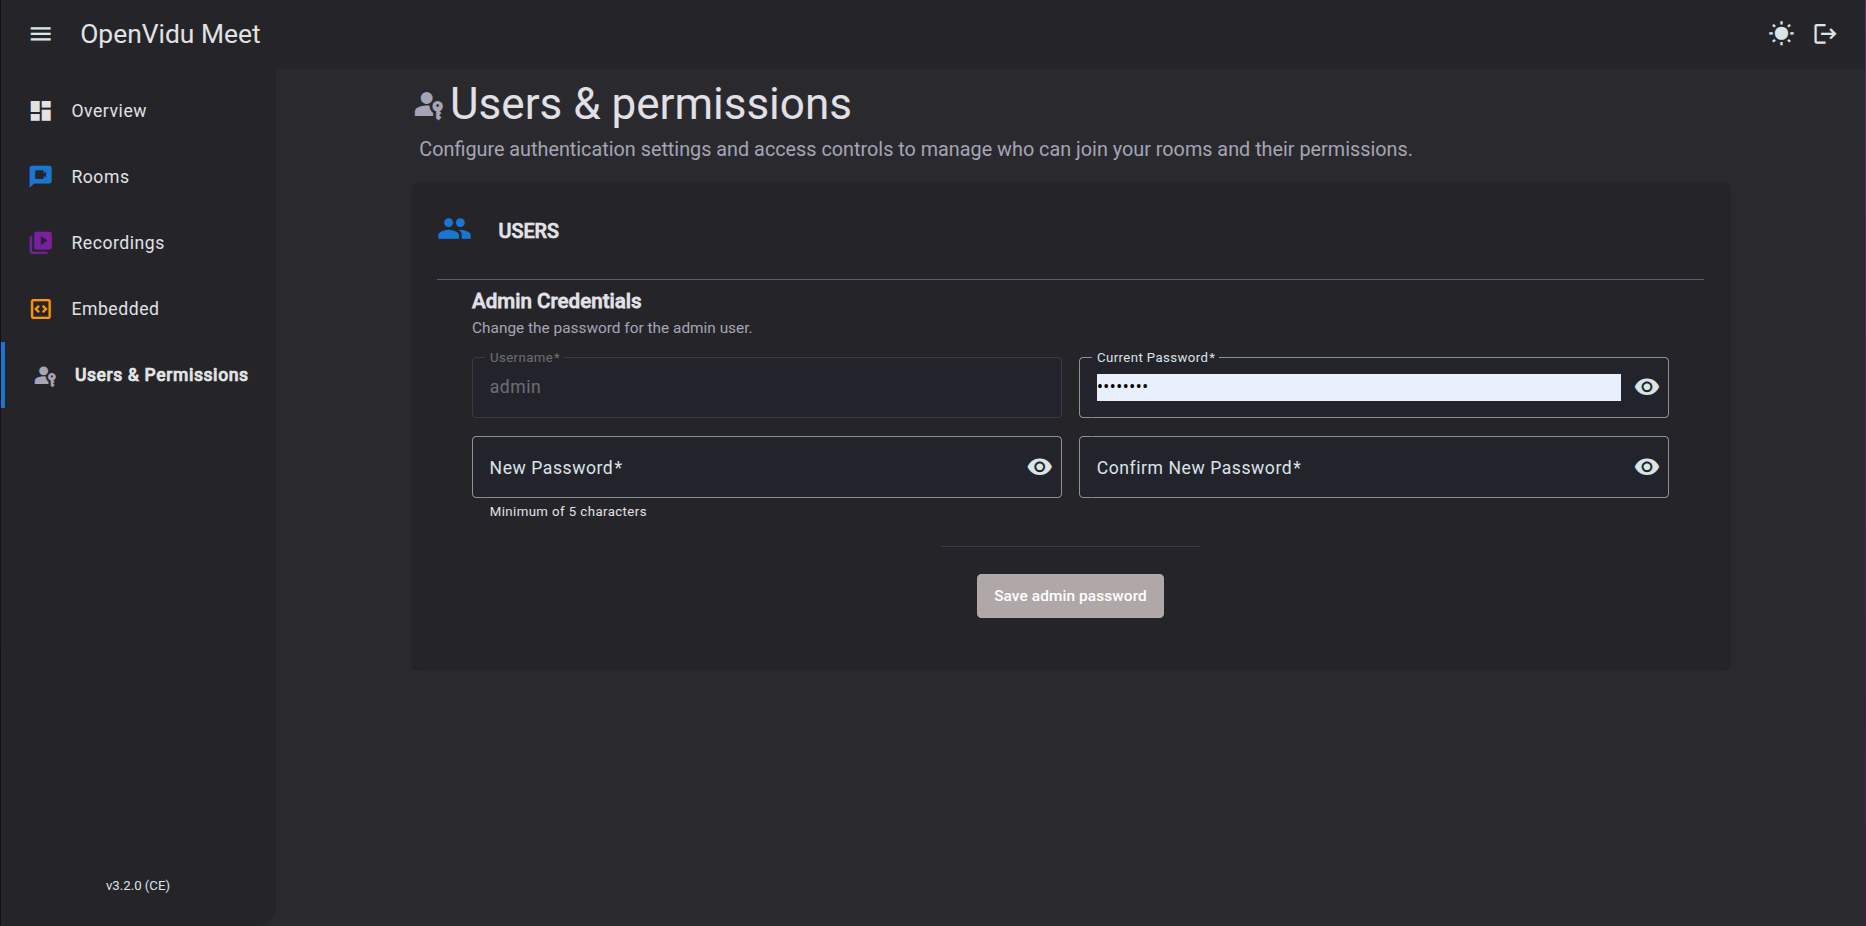Select the Confirm New Password input
Image resolution: width=1866 pixels, height=926 pixels.
coord(1355,468)
